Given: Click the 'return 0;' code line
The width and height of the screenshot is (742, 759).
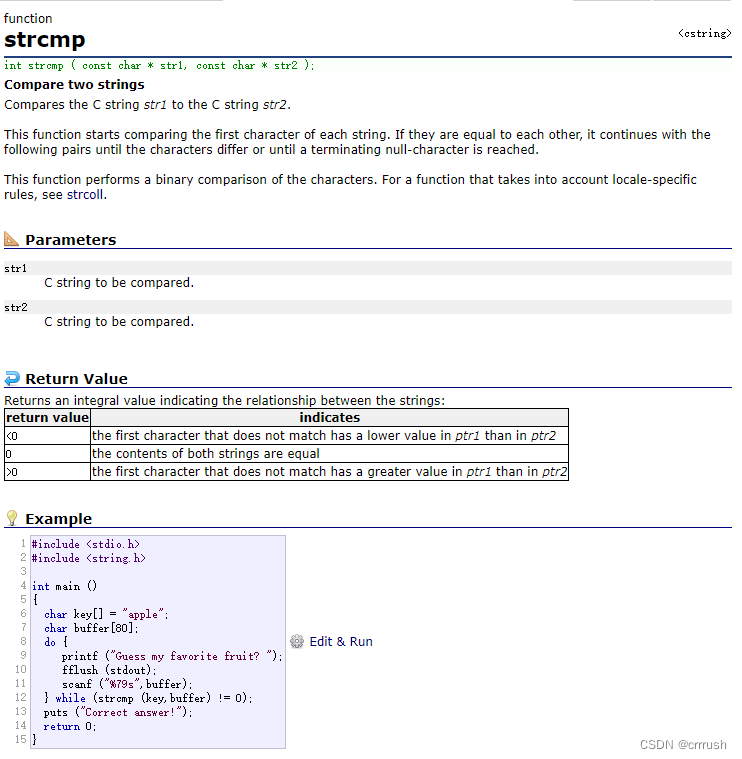Looking at the screenshot, I should (x=69, y=727).
